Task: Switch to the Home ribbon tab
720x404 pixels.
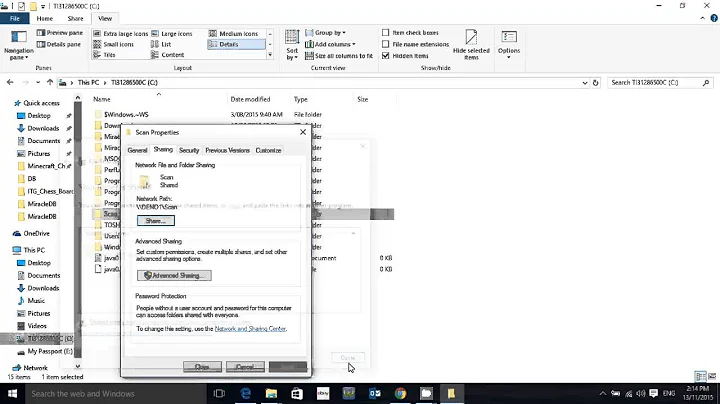Action: (x=45, y=18)
